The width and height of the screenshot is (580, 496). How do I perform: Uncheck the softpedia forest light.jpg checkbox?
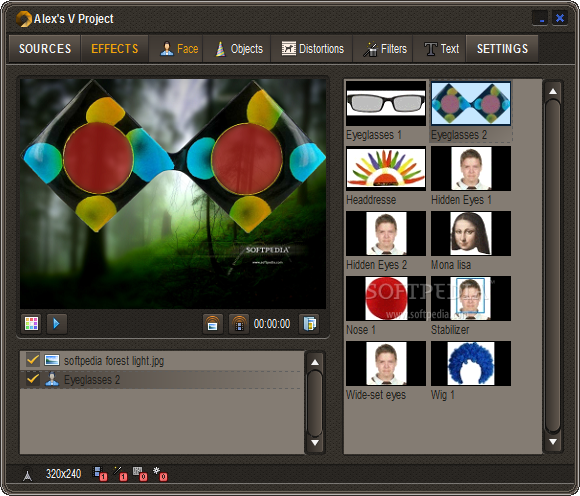(x=33, y=360)
